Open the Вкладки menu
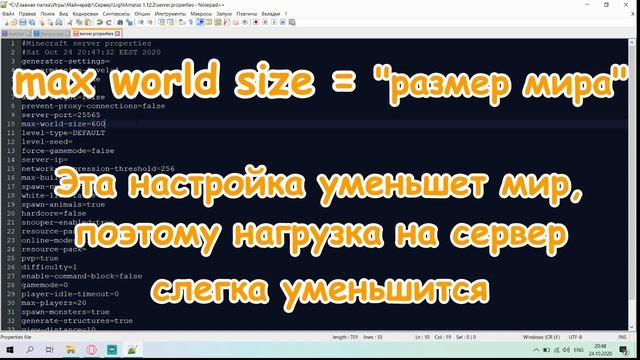640x360 pixels. pyautogui.click(x=271, y=13)
